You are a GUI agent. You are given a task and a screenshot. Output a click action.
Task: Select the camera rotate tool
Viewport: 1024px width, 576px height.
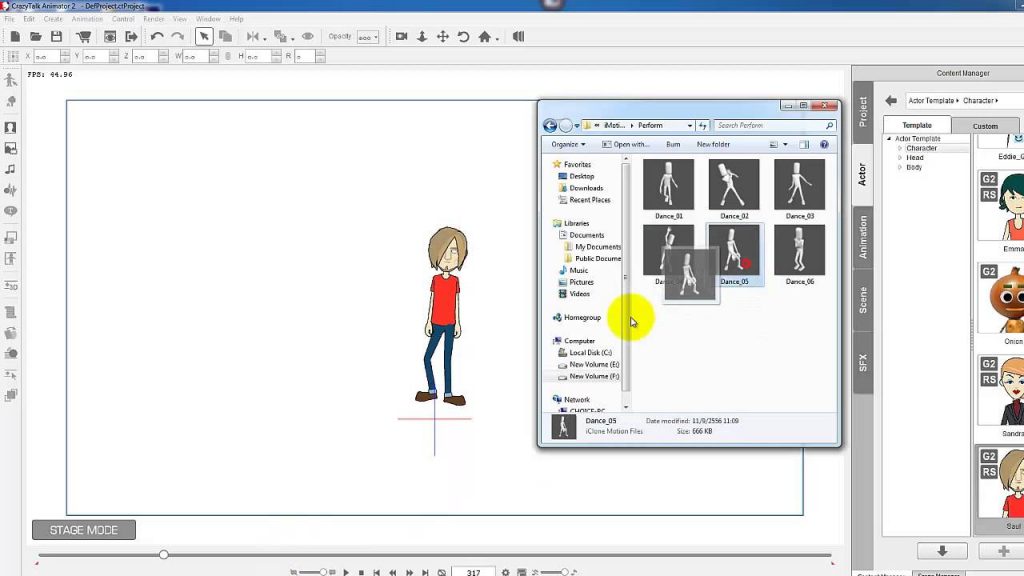tap(464, 37)
